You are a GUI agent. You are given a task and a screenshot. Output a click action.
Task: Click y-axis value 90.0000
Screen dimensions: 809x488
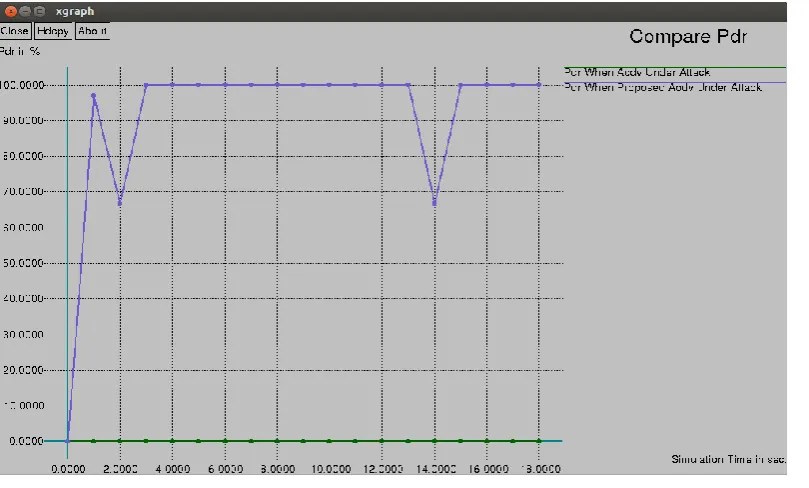coord(23,120)
